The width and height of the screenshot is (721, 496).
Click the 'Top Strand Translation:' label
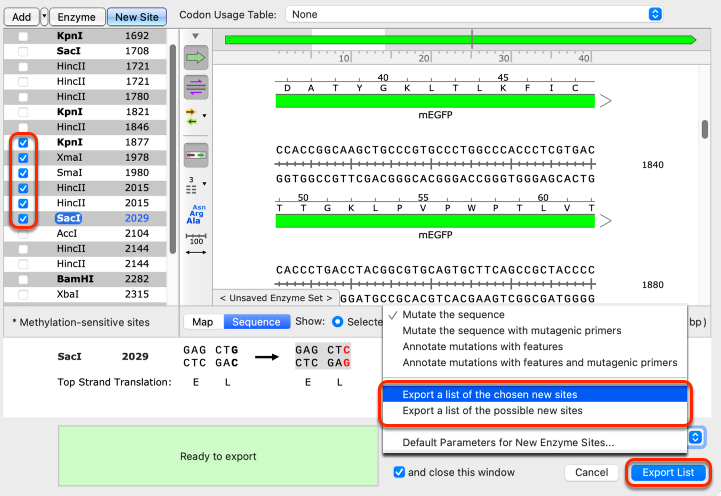tap(114, 382)
